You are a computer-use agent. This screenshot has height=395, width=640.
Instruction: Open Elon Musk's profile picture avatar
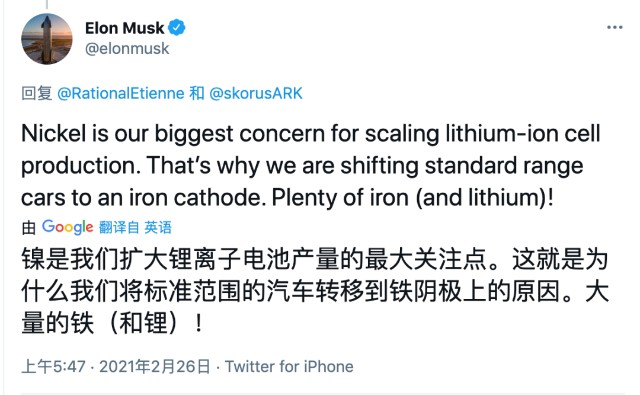[47, 39]
